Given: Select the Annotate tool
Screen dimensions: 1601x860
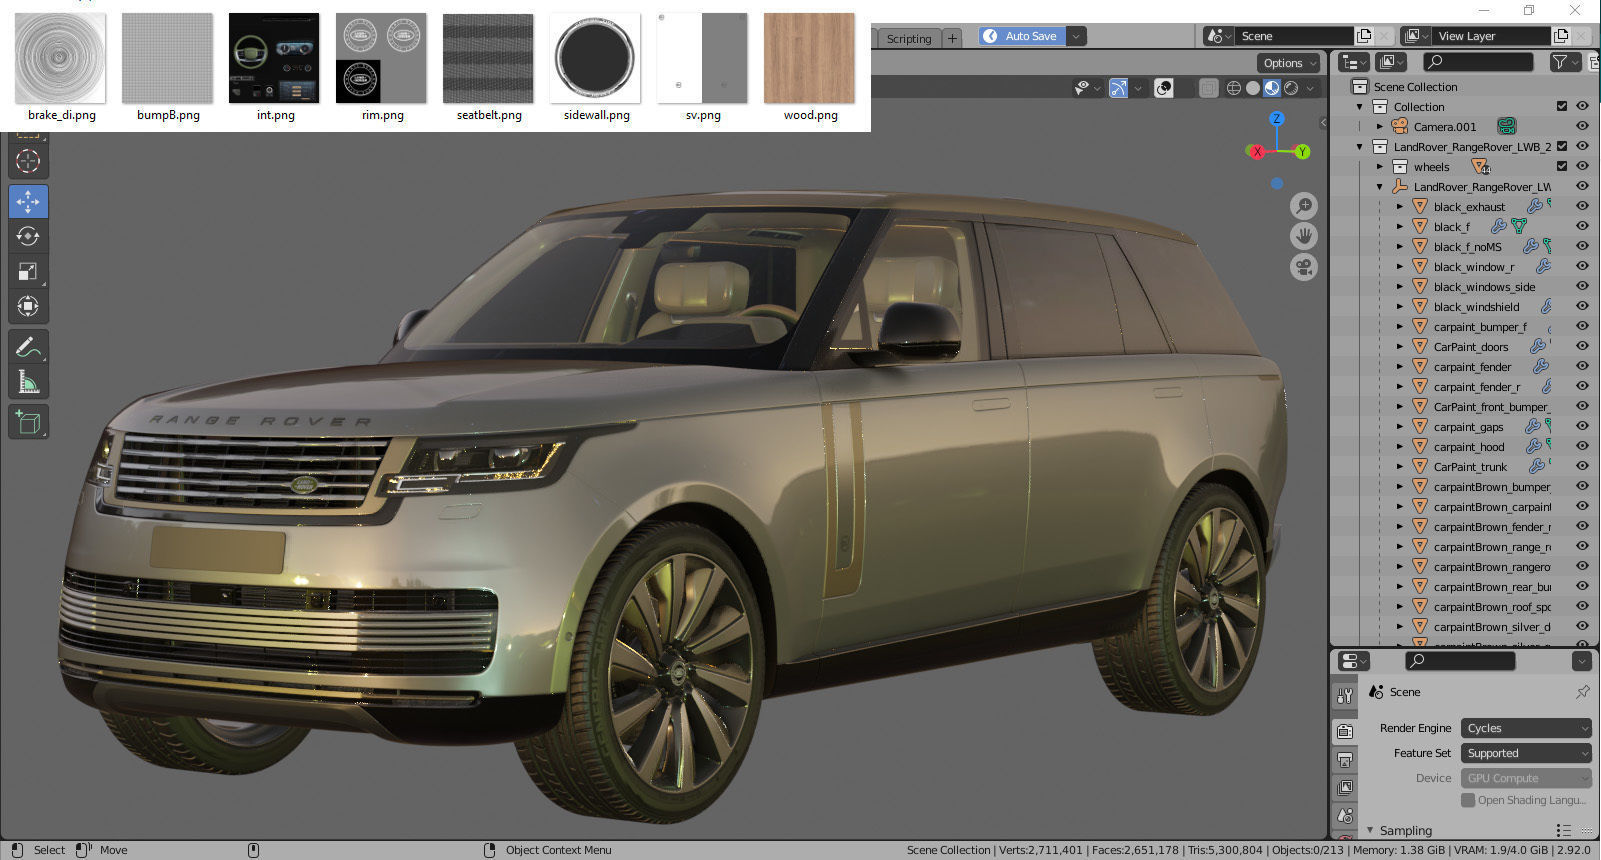Looking at the screenshot, I should 28,347.
